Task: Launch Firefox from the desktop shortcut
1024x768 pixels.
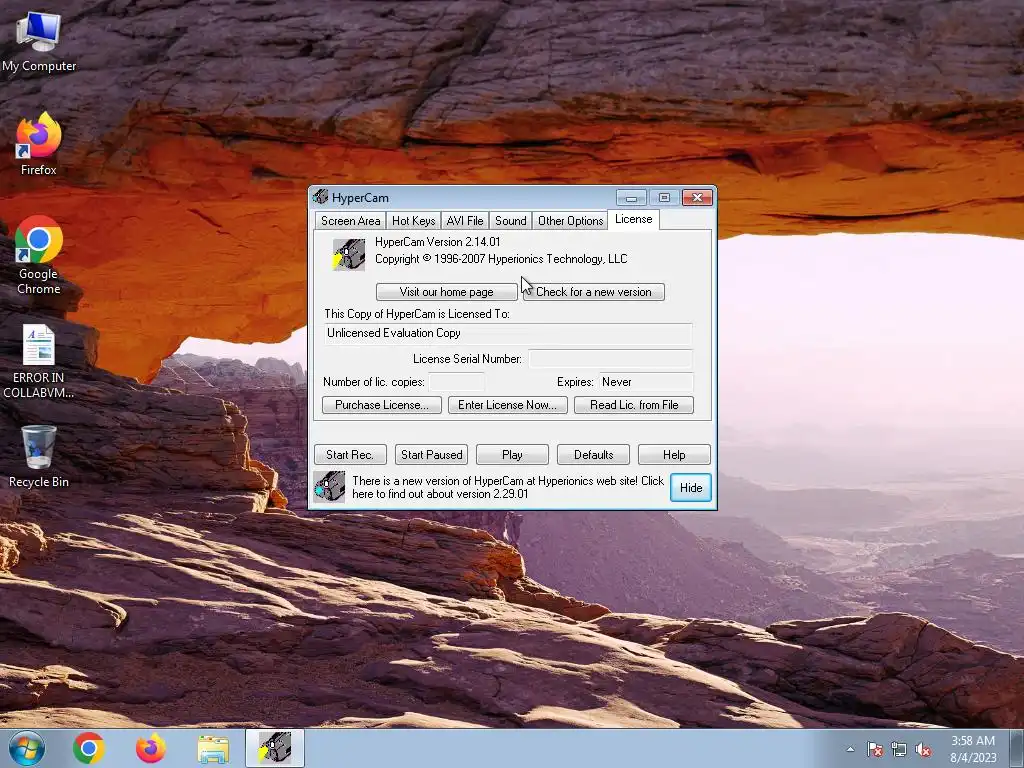Action: coord(39,144)
